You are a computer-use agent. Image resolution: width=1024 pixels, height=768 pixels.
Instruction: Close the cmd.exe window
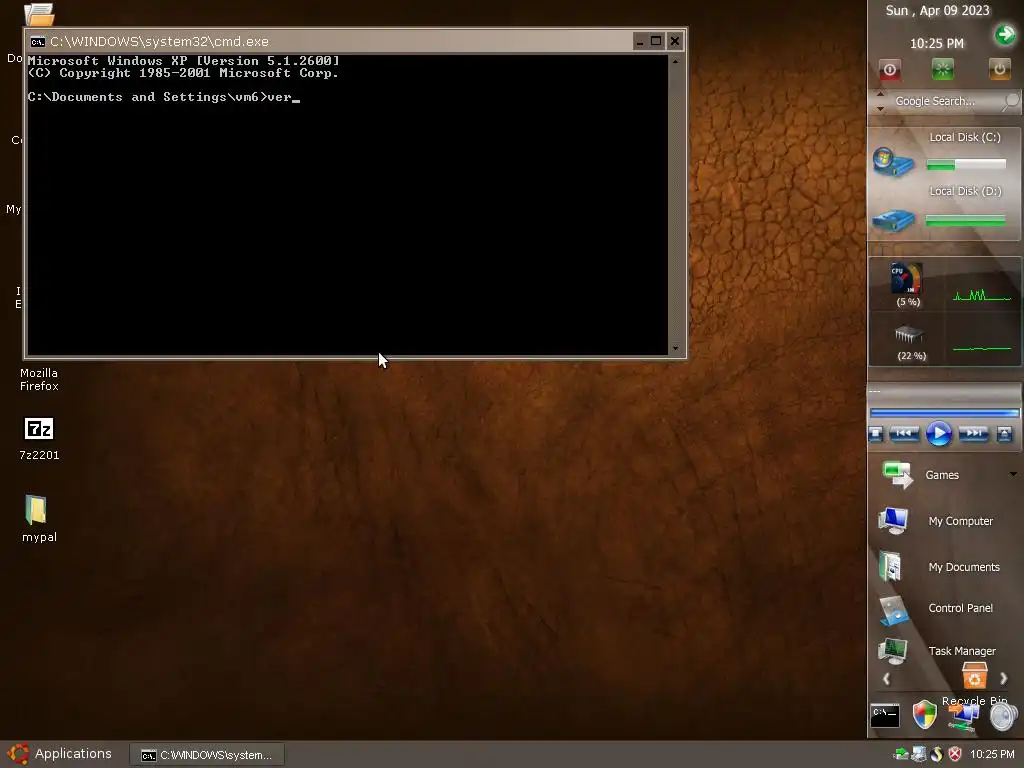point(675,41)
